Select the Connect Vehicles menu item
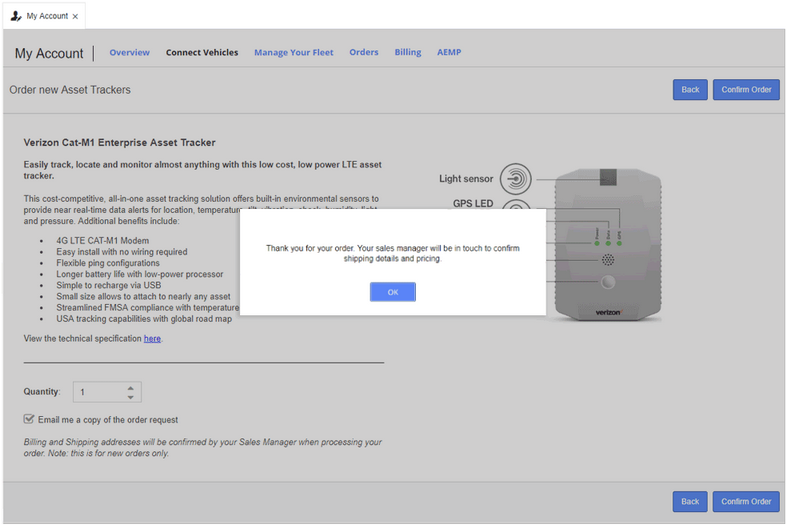This screenshot has width=787, height=525. coord(202,52)
